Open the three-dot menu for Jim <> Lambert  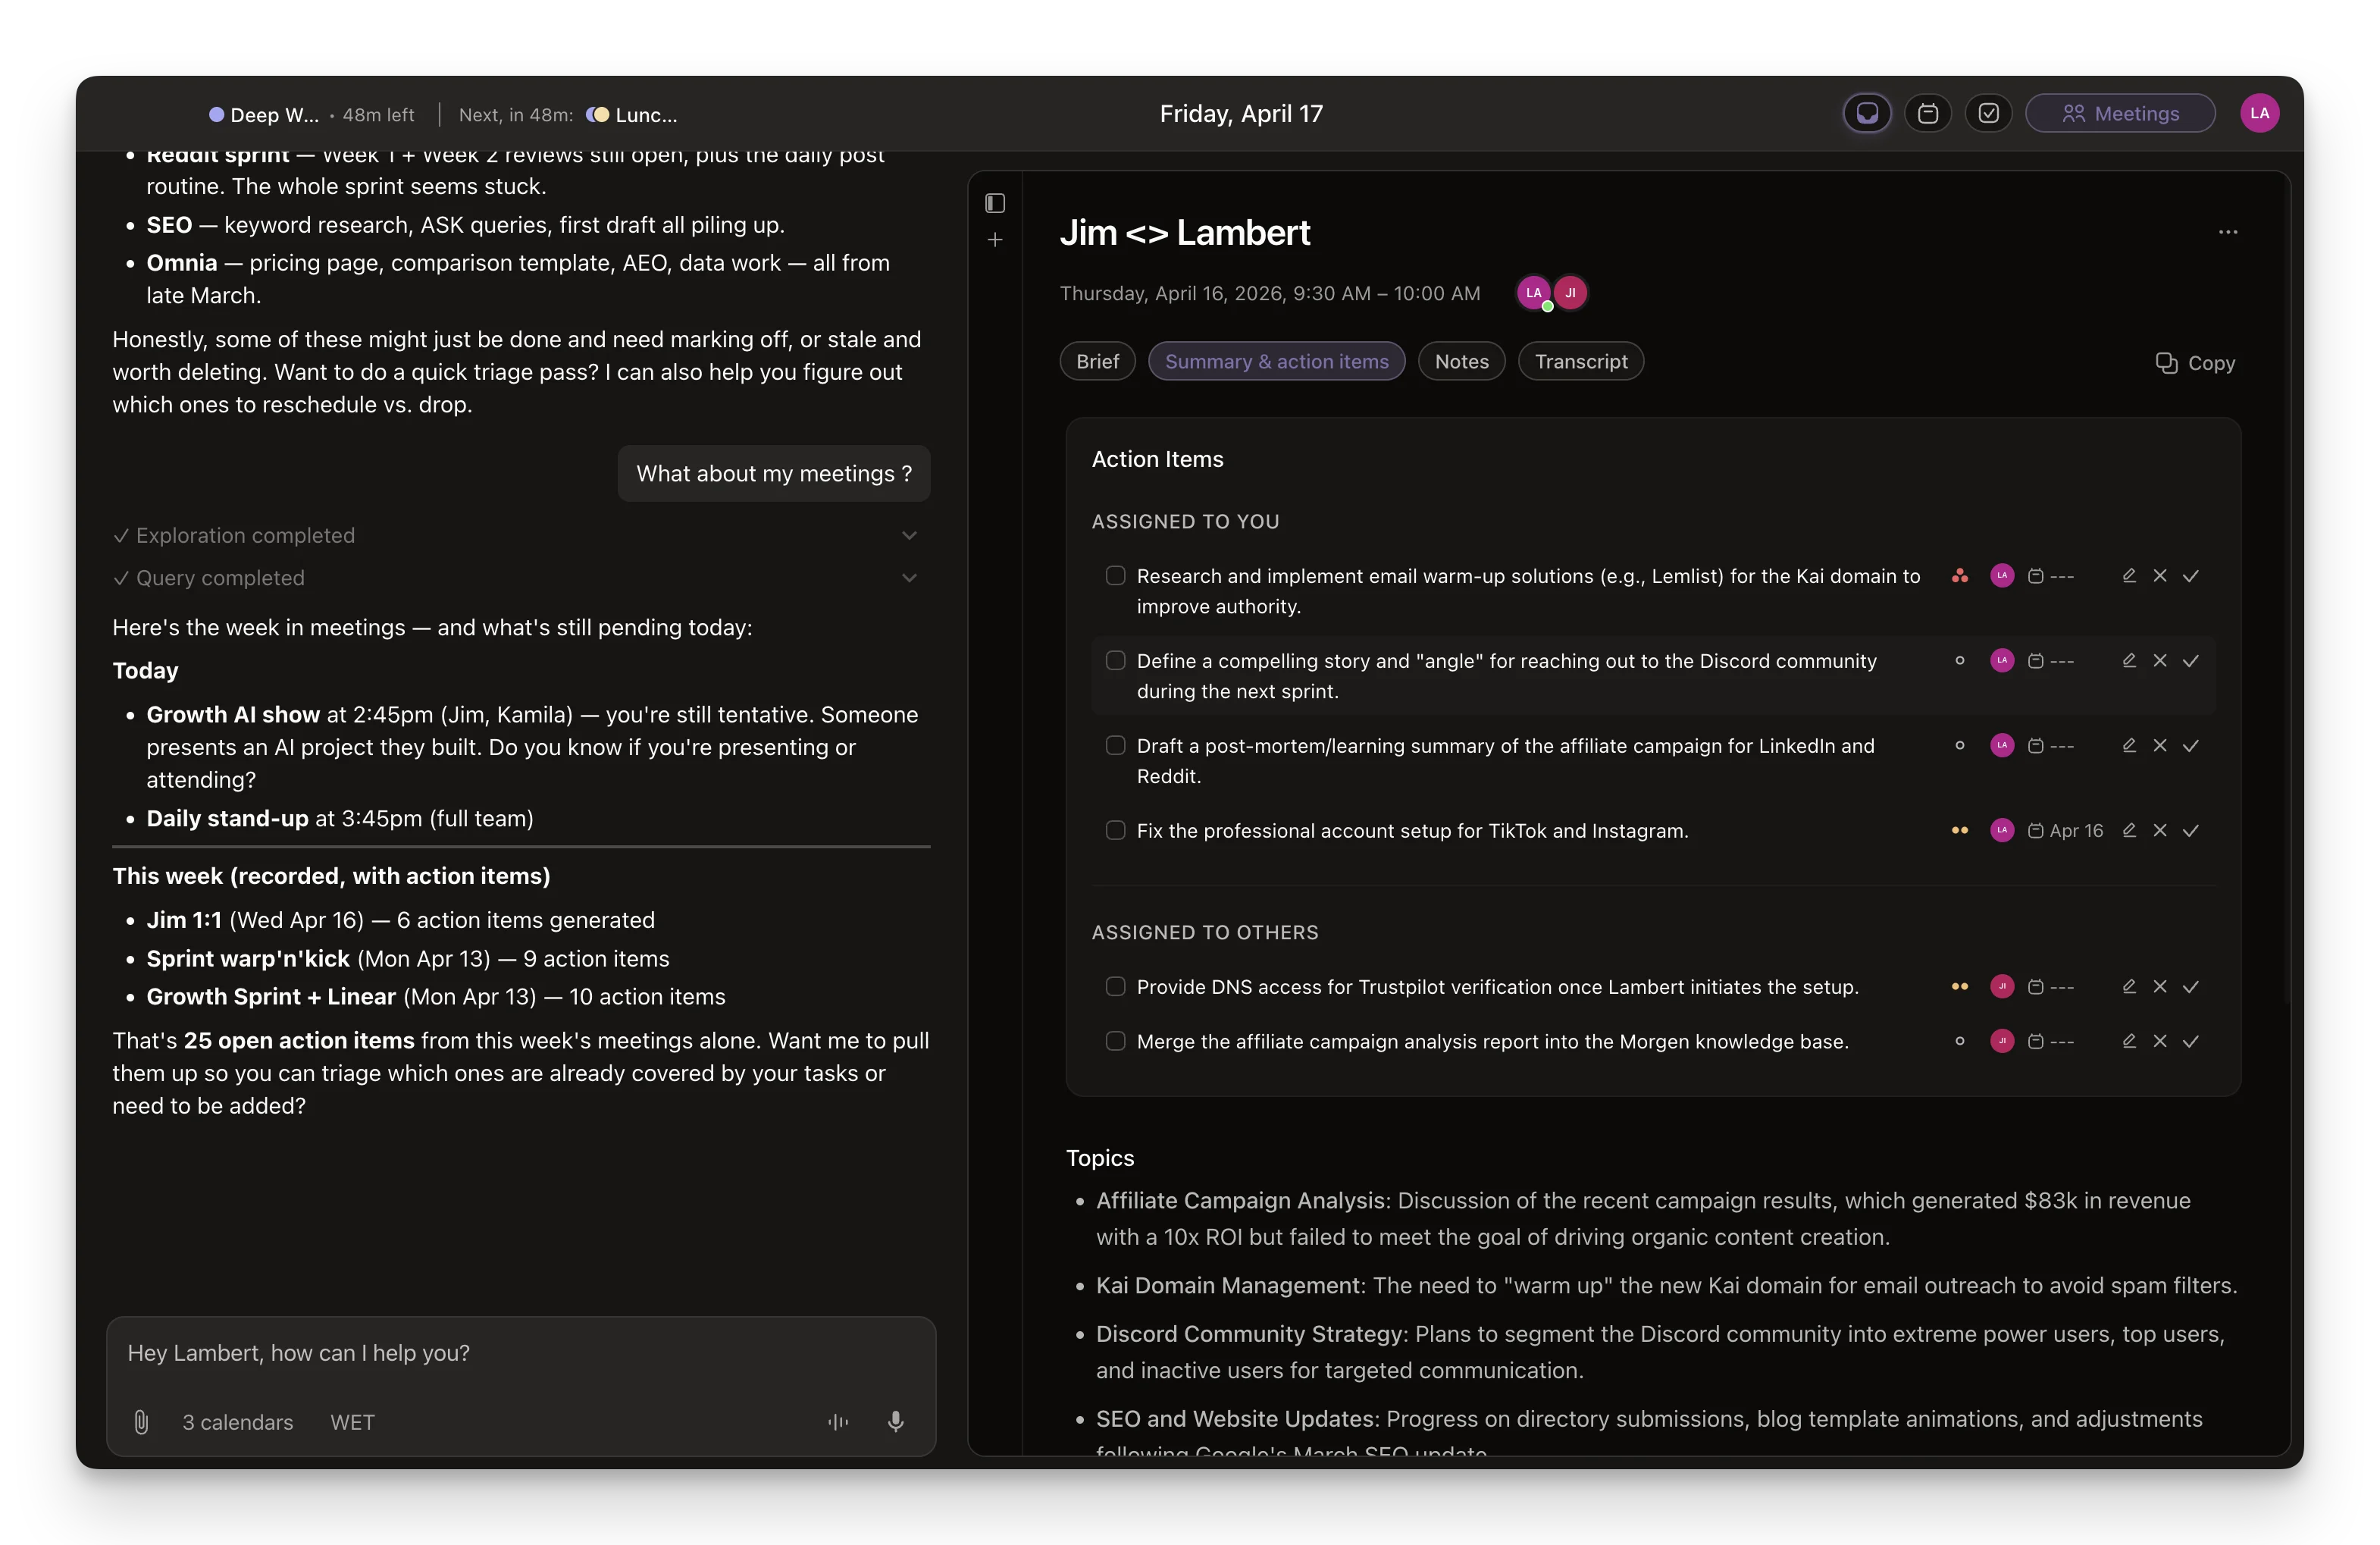coord(2228,232)
